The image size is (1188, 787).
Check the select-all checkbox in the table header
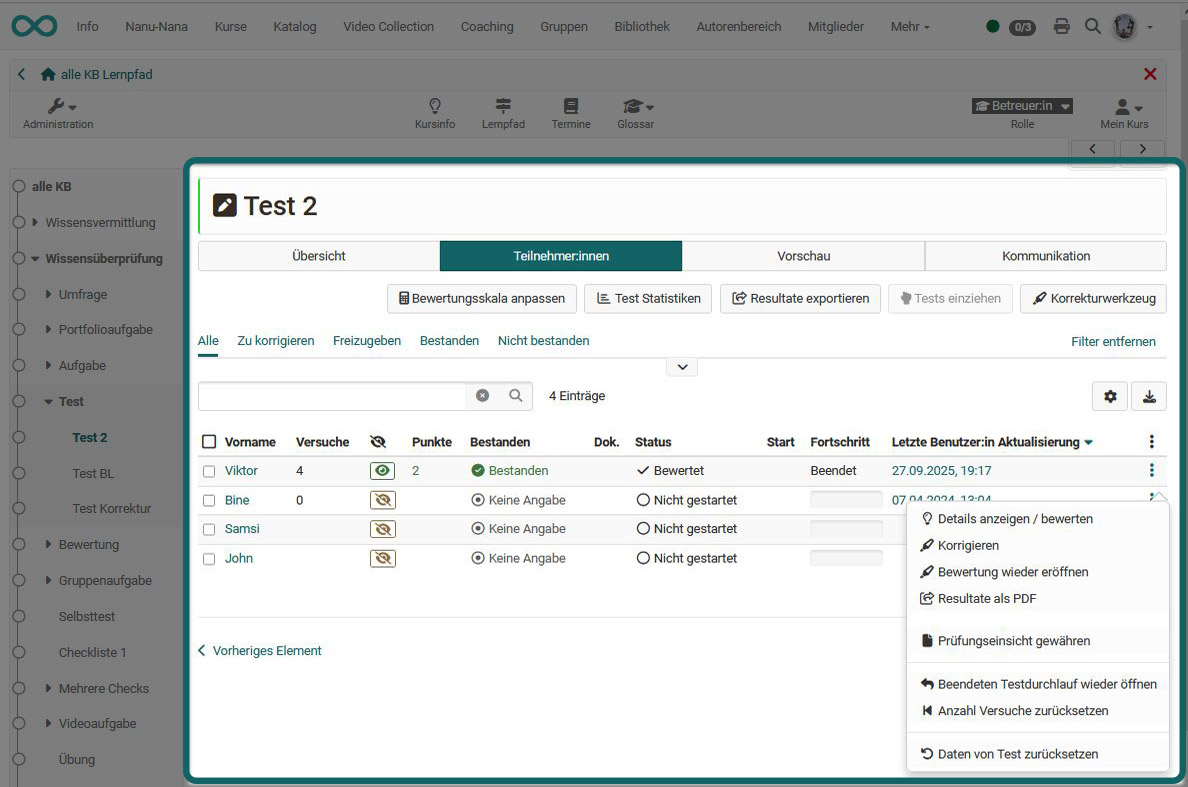(x=210, y=441)
